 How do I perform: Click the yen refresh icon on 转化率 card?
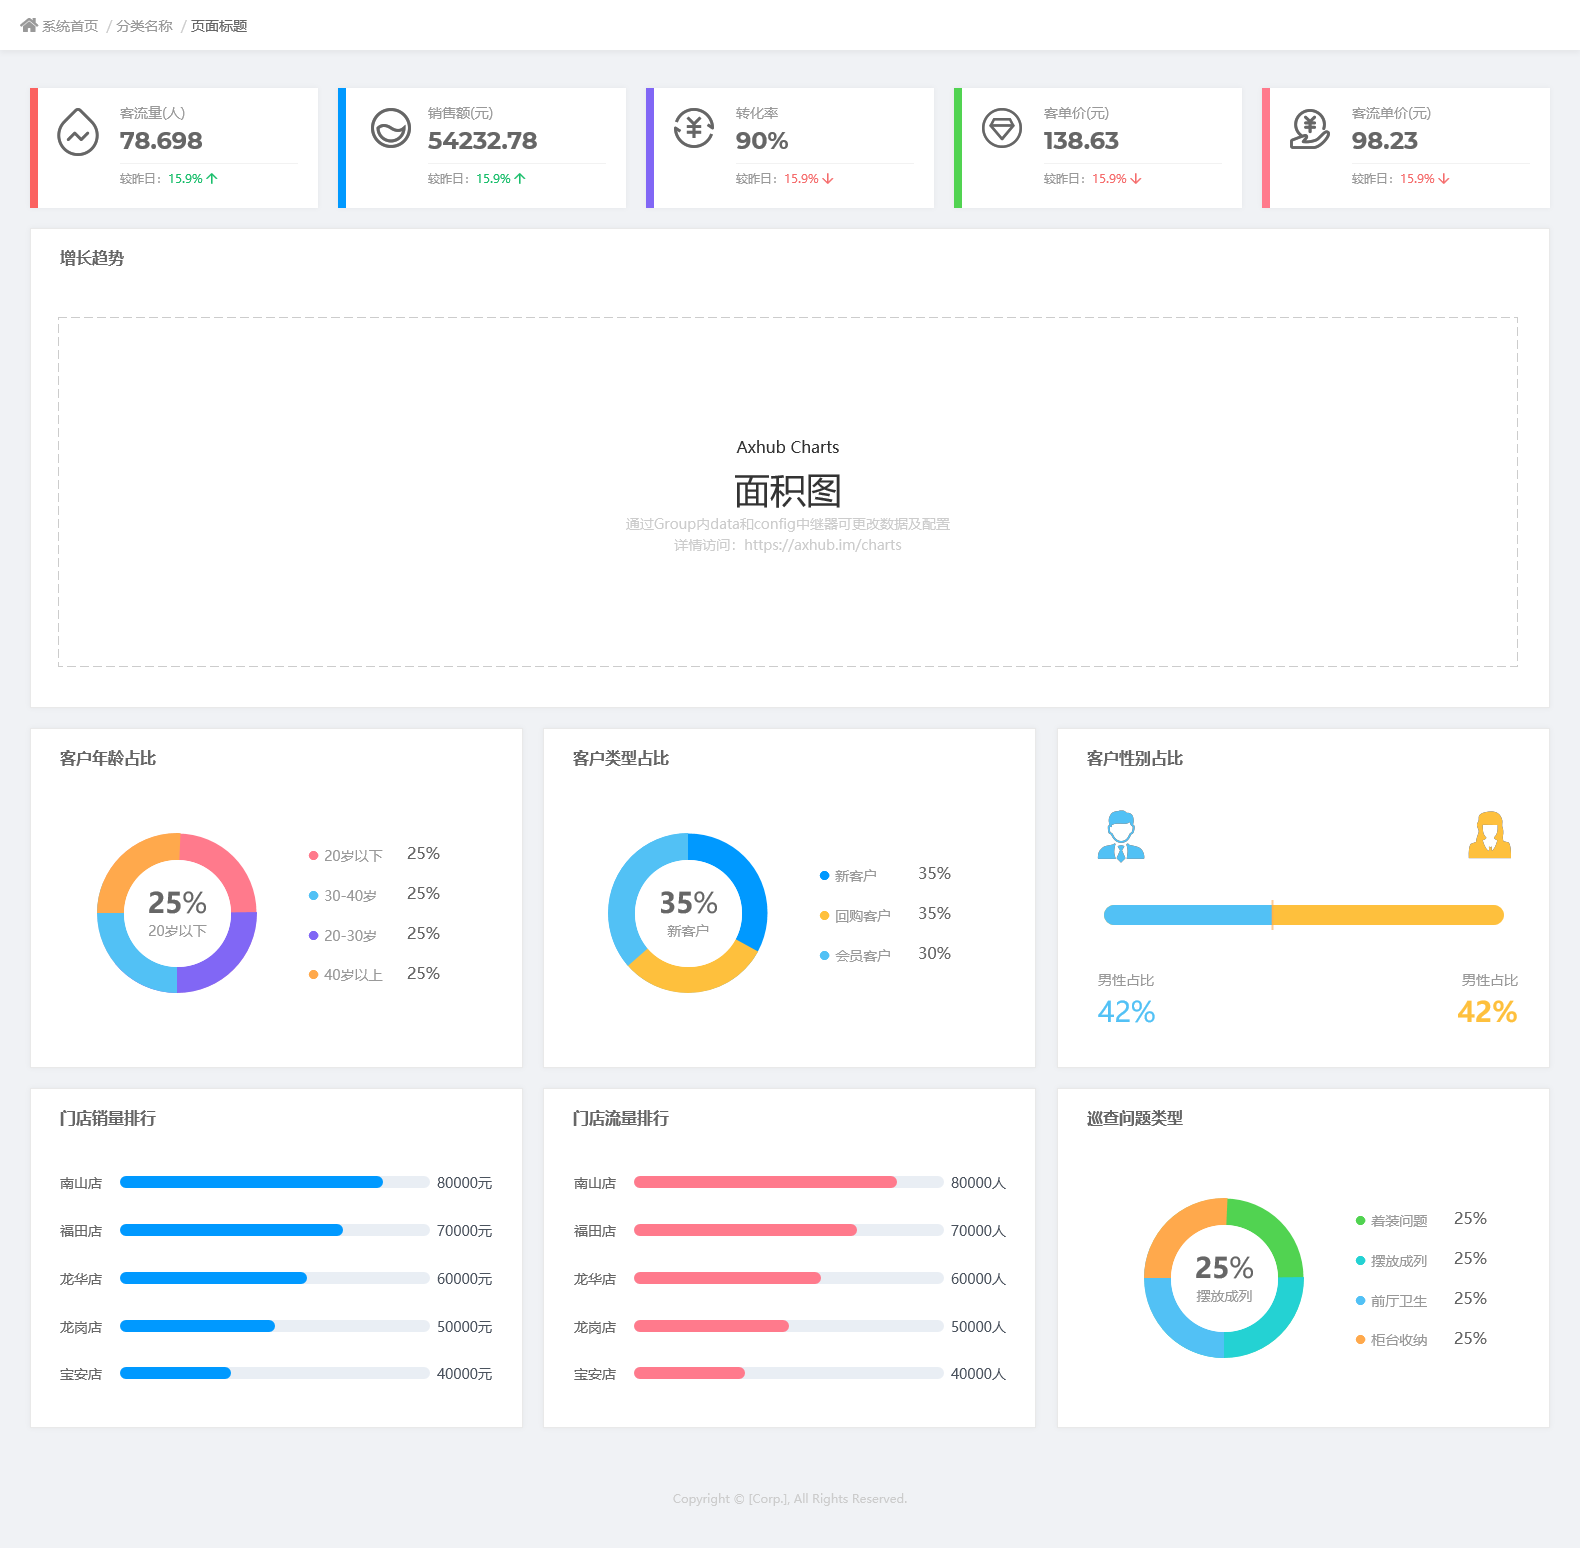pyautogui.click(x=694, y=128)
